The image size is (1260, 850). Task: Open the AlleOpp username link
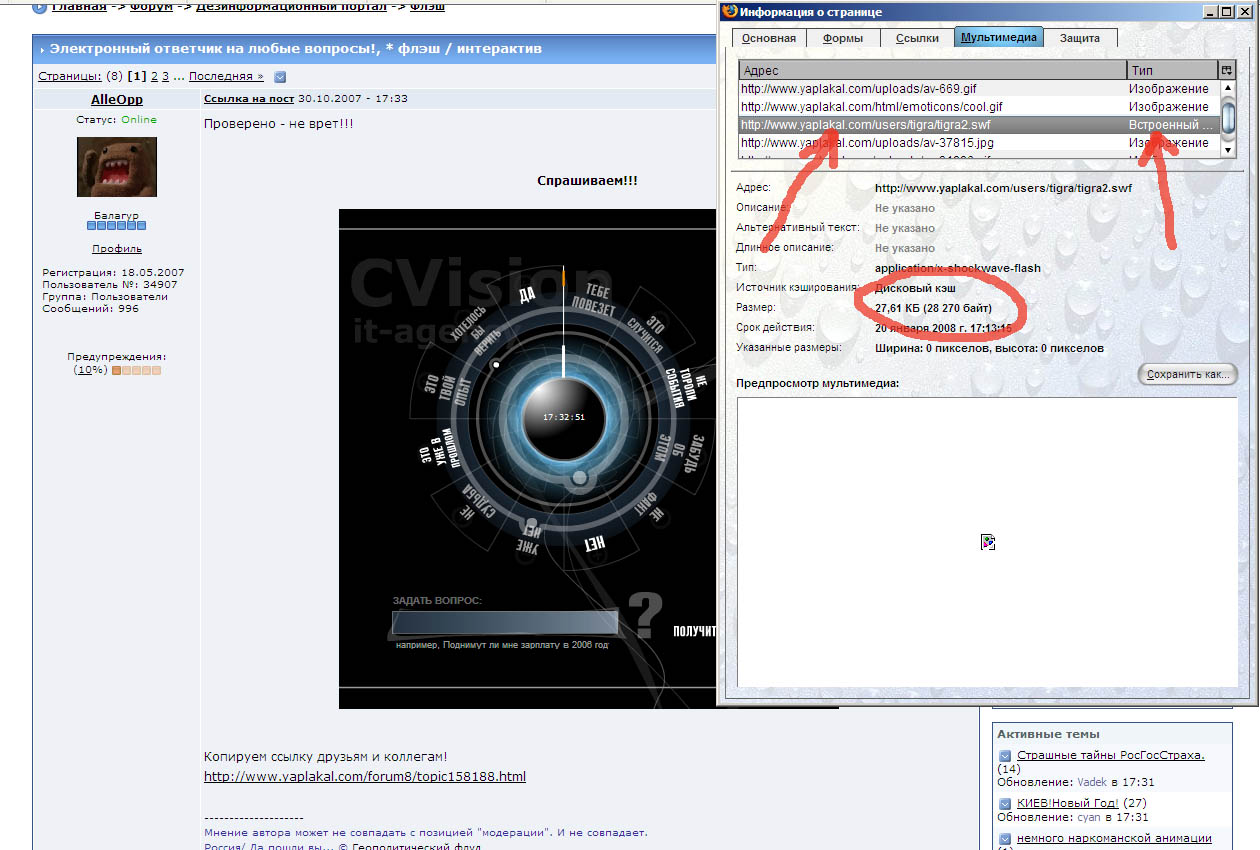(x=117, y=99)
